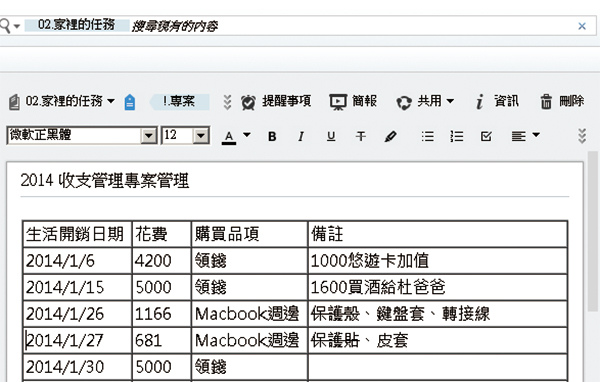This screenshot has height=382, width=600.
Task: Click the 1166 cost cell
Action: point(161,314)
